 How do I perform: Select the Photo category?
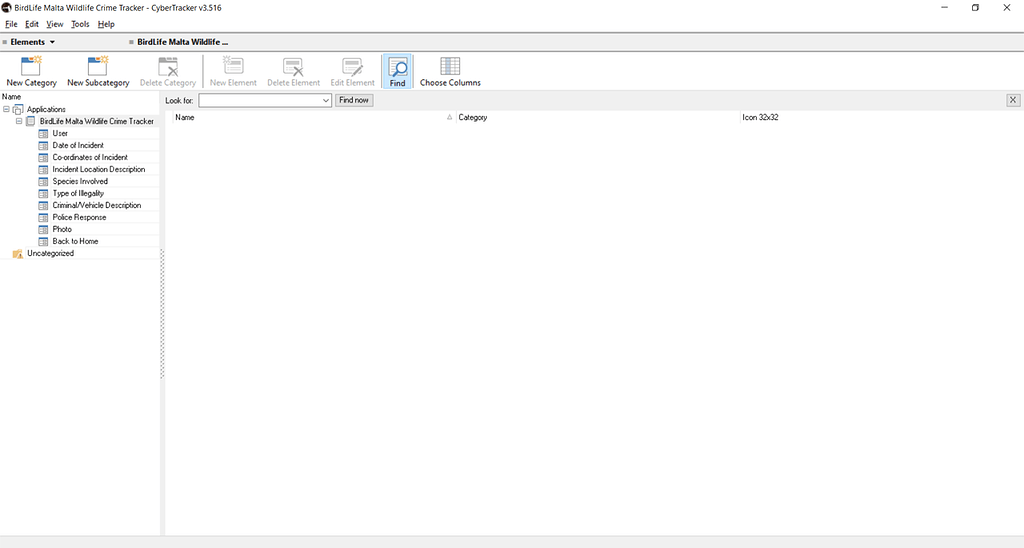62,229
